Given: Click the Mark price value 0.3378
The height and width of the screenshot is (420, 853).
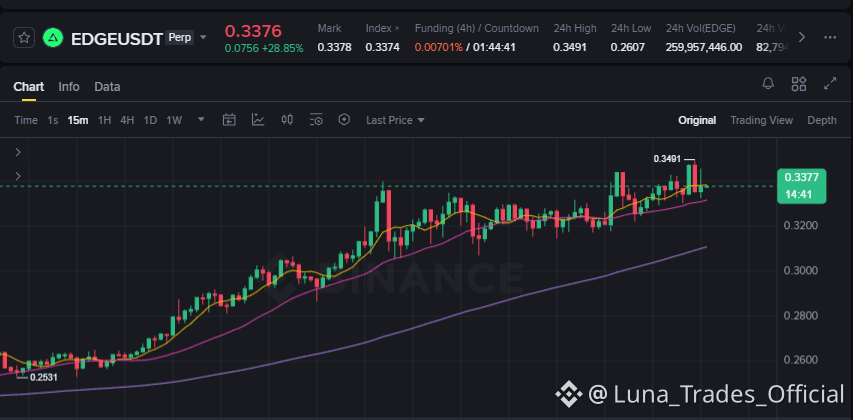Looking at the screenshot, I should point(335,47).
